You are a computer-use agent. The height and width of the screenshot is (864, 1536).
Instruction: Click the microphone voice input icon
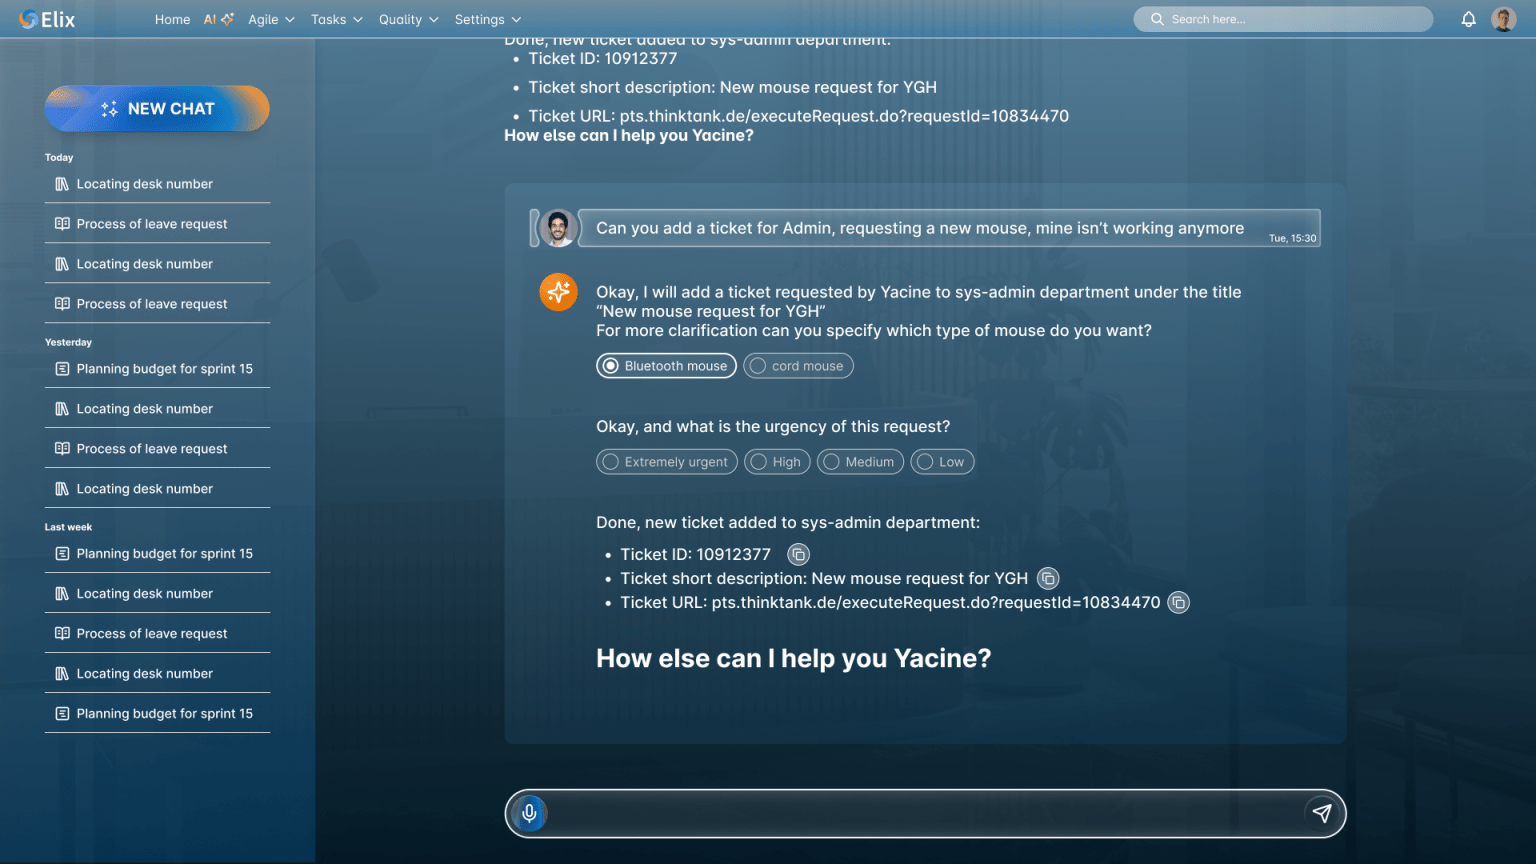tap(529, 813)
